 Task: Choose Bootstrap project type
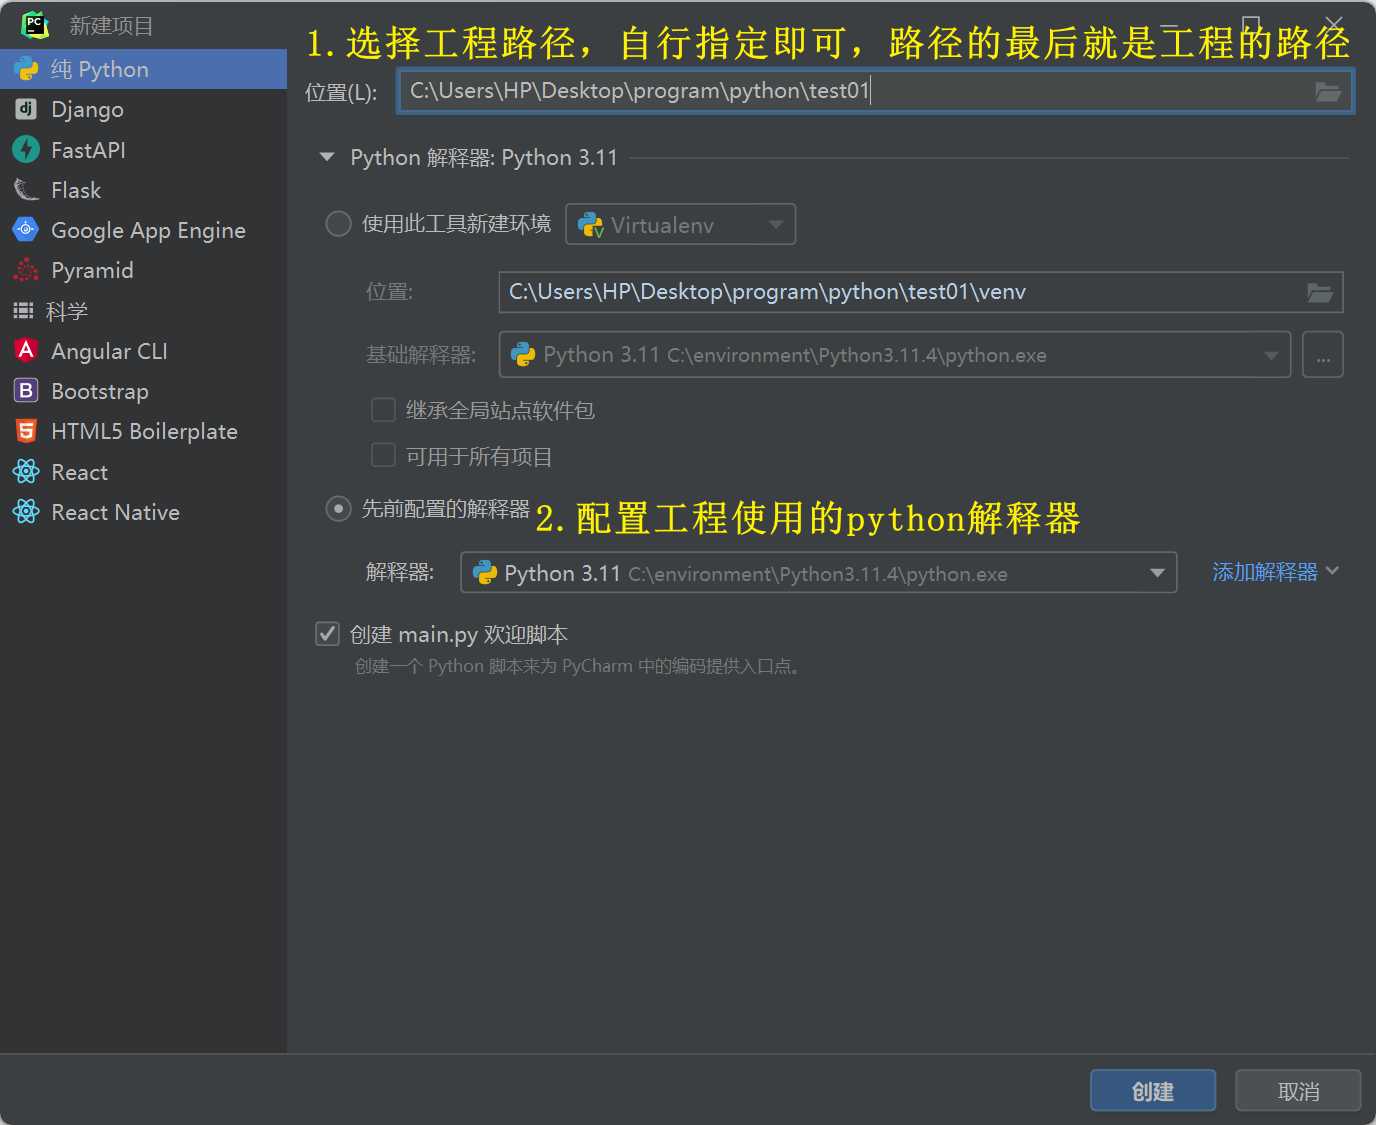[143, 391]
